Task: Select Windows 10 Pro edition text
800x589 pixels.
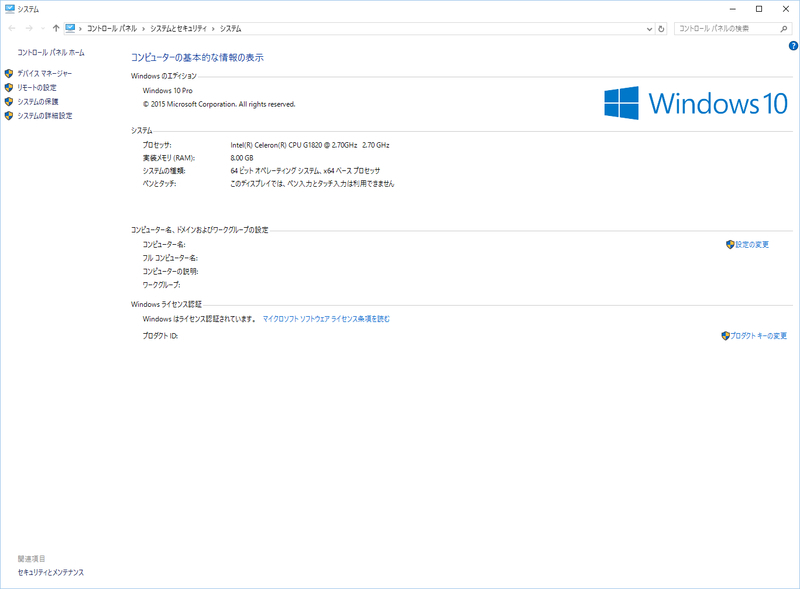Action: [x=167, y=90]
